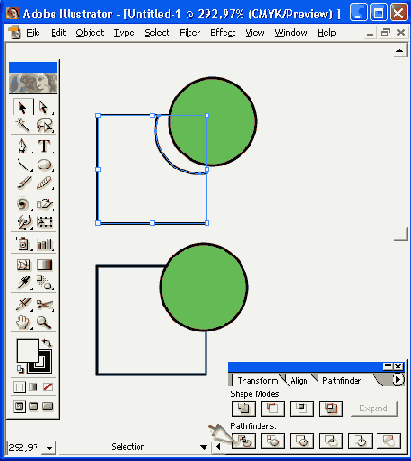Swap fill and stroke colors
Image resolution: width=411 pixels, height=461 pixels.
tap(47, 342)
